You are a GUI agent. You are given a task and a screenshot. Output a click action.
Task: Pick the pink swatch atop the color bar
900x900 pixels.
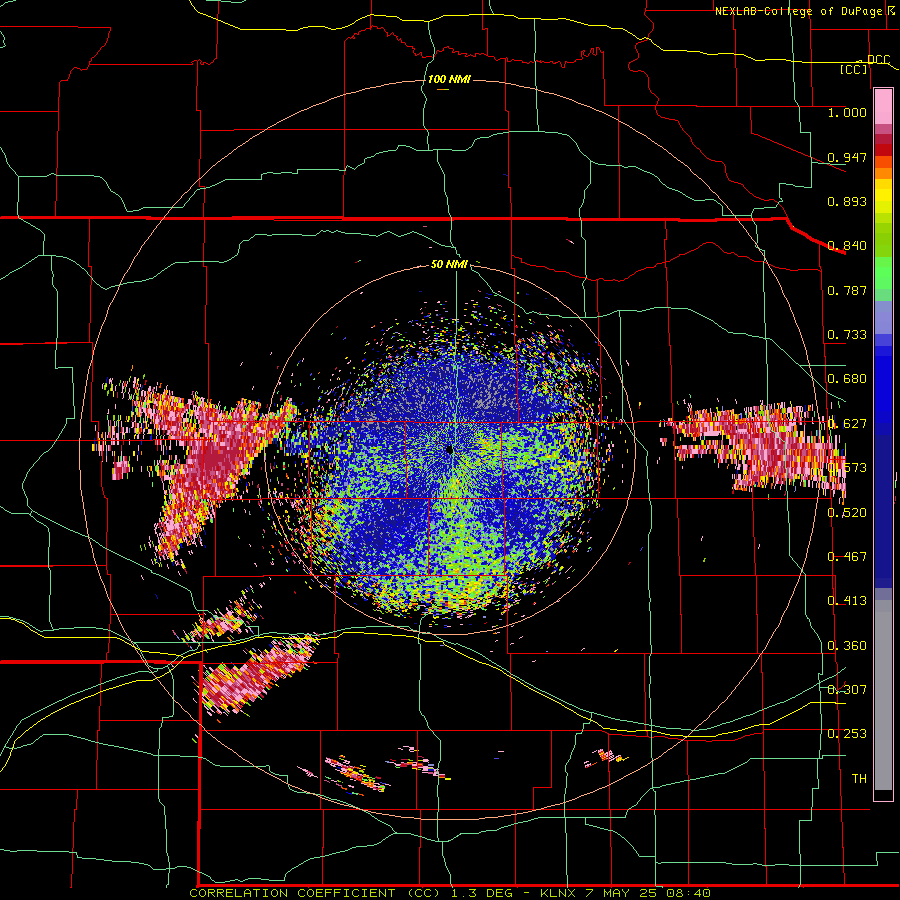point(883,107)
